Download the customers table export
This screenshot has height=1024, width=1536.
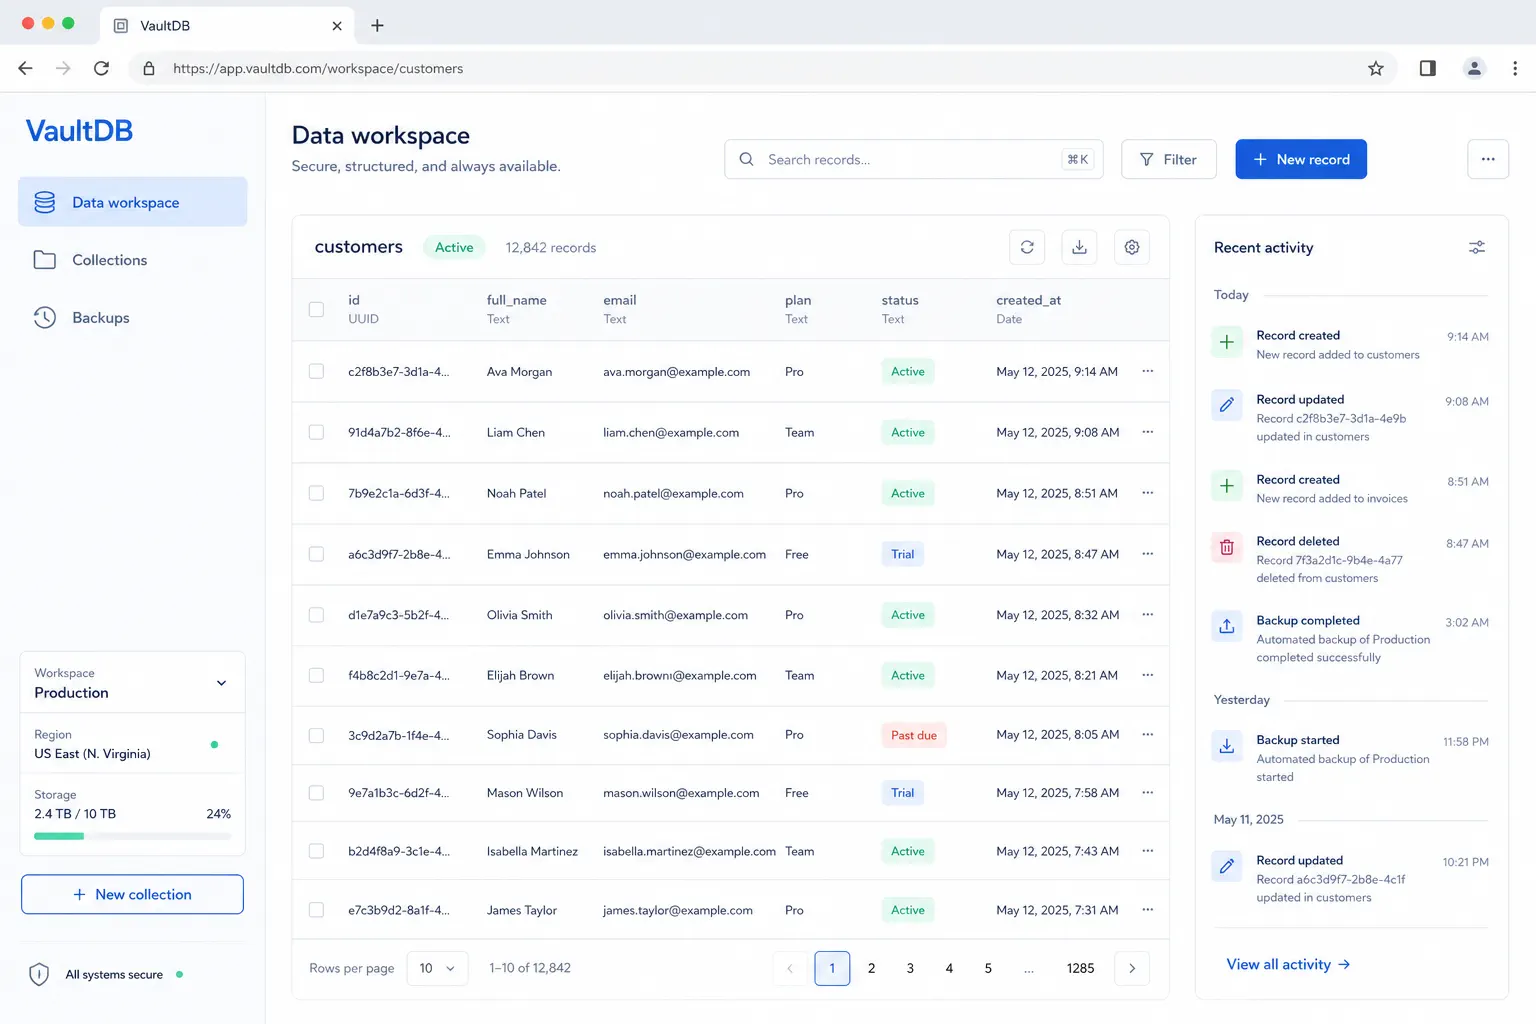(x=1079, y=247)
